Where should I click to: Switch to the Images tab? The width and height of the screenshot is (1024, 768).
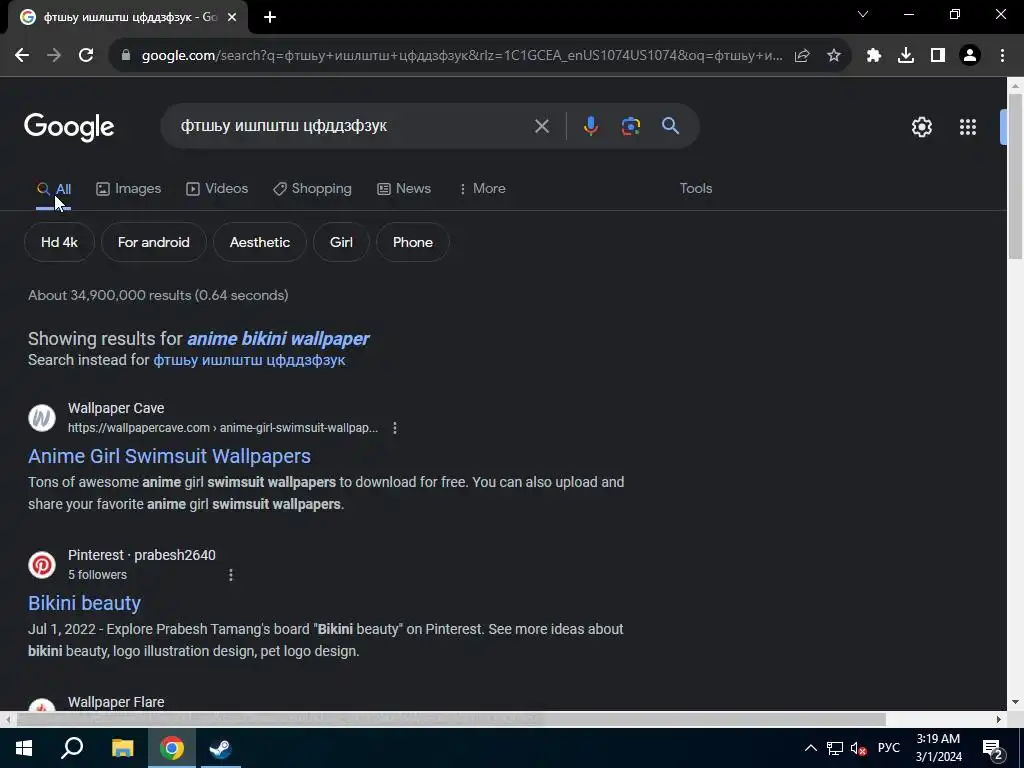coord(129,189)
